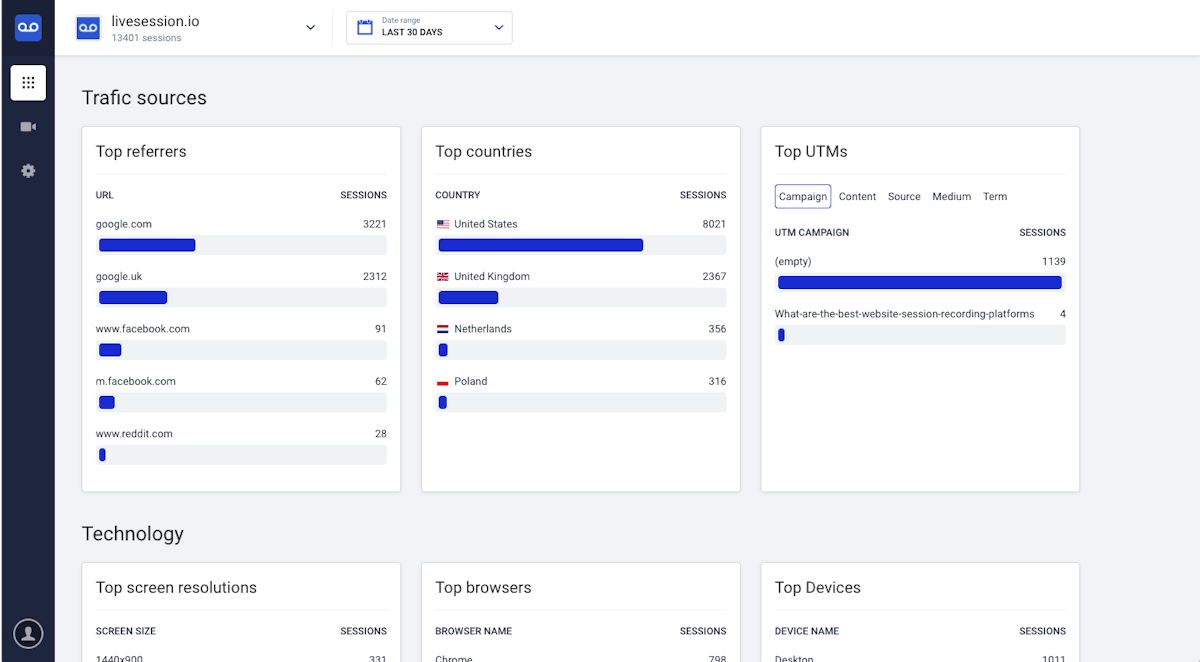The width and height of the screenshot is (1200, 662).
Task: Expand the livesession.io website selector chevron
Action: (310, 28)
